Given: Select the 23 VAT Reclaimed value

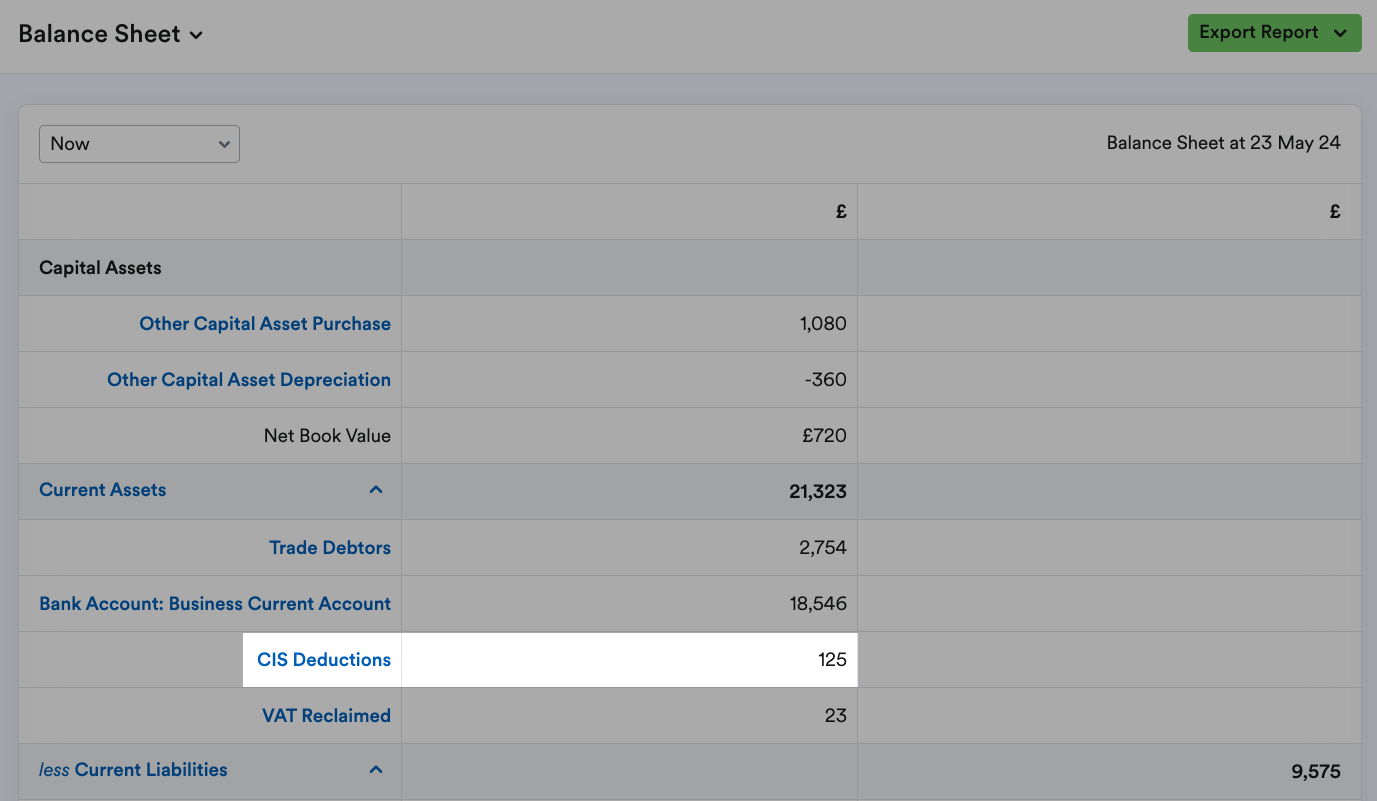Looking at the screenshot, I should point(836,716).
